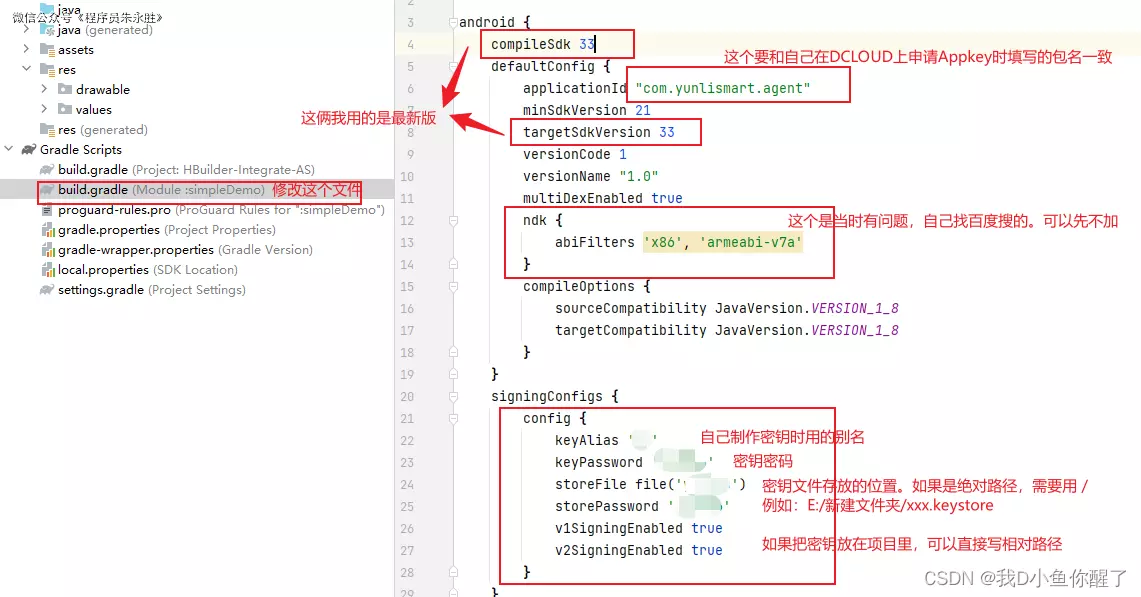This screenshot has width=1141, height=597.
Task: Click the res (generated) folder icon
Action: 47,130
